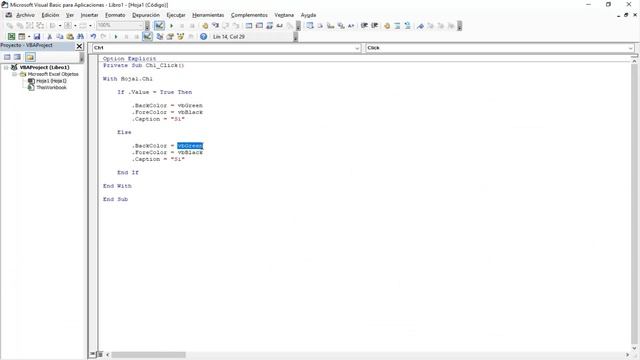Click the Option Explicit line
This screenshot has height=360, width=640.
pyautogui.click(x=129, y=59)
